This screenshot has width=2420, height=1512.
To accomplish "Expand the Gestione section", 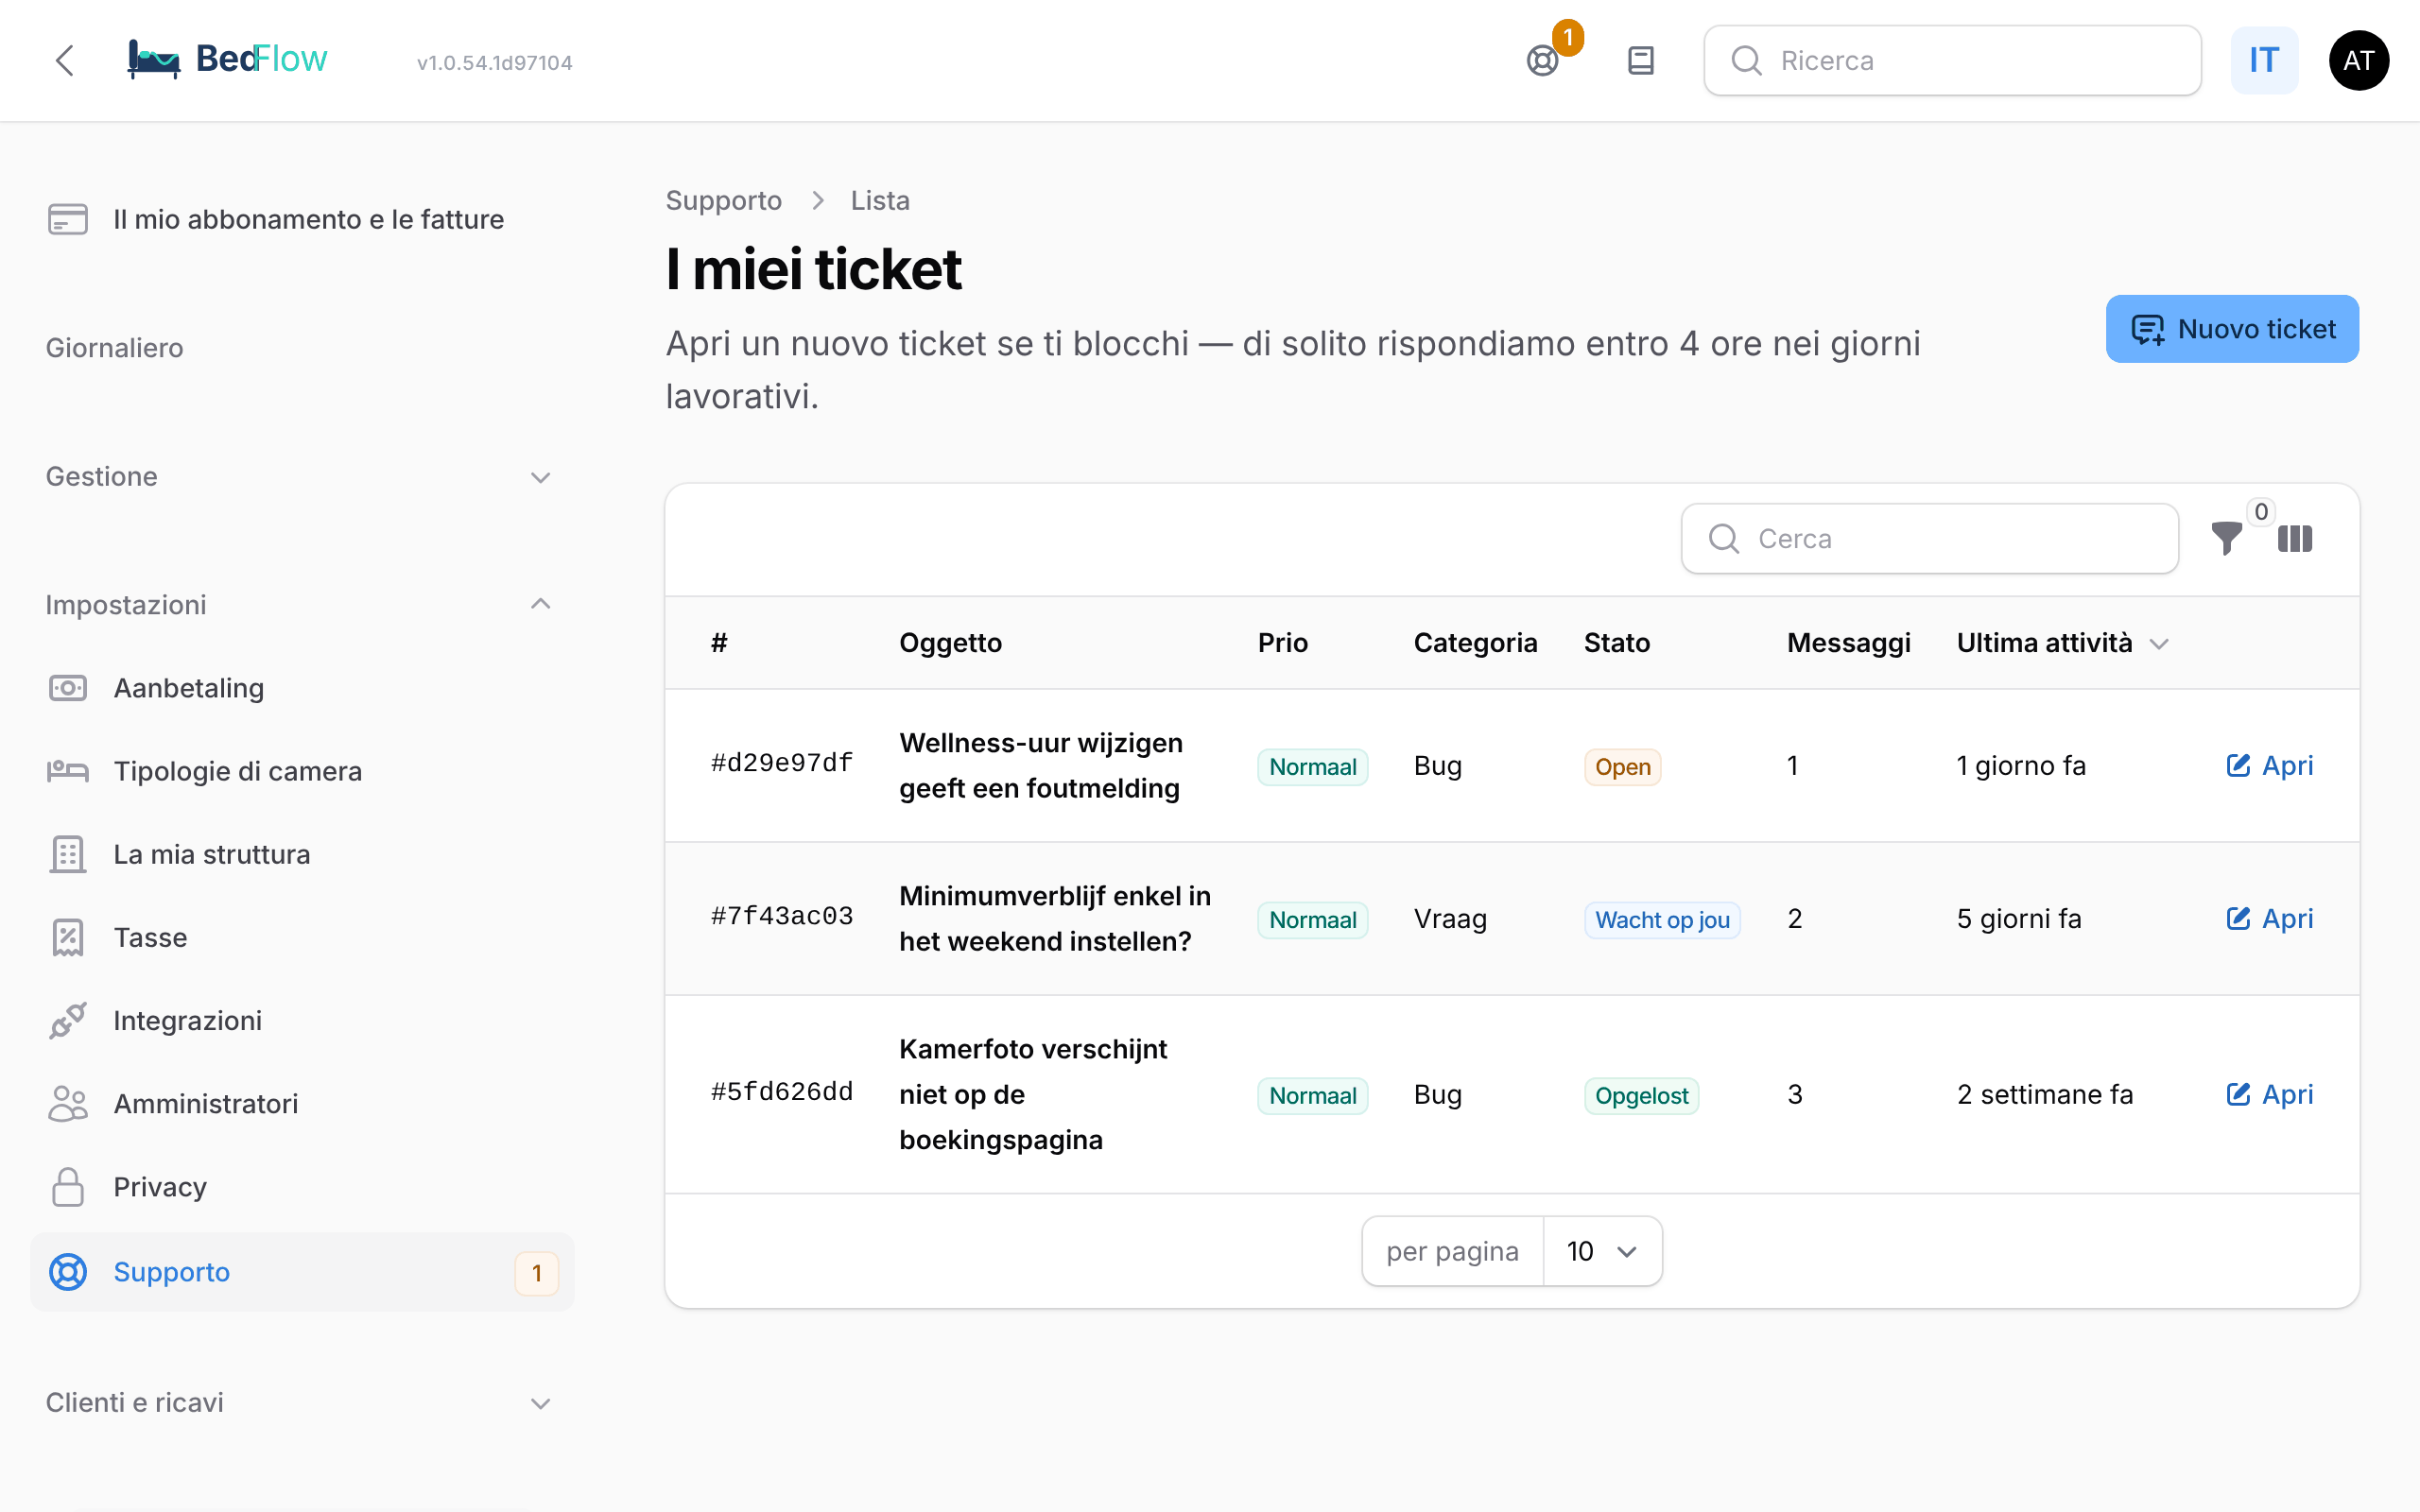I will (x=300, y=477).
